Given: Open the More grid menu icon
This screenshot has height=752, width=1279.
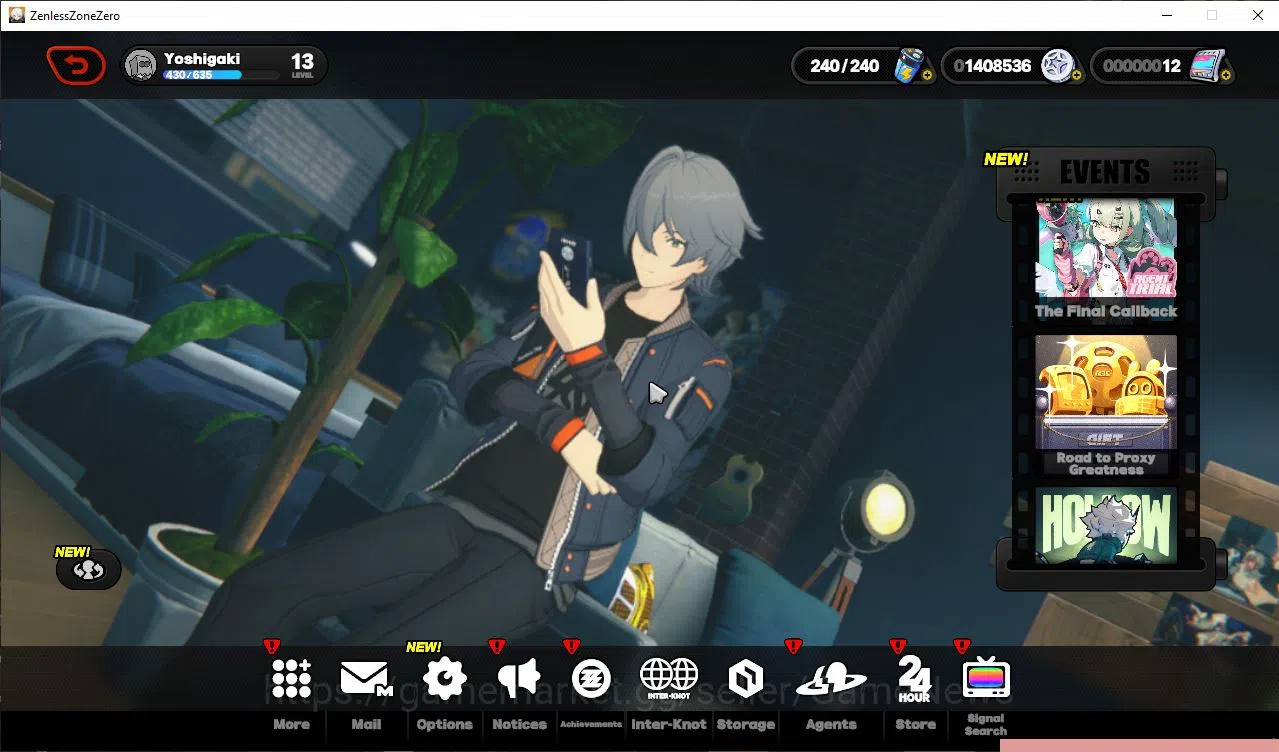Looking at the screenshot, I should 291,678.
